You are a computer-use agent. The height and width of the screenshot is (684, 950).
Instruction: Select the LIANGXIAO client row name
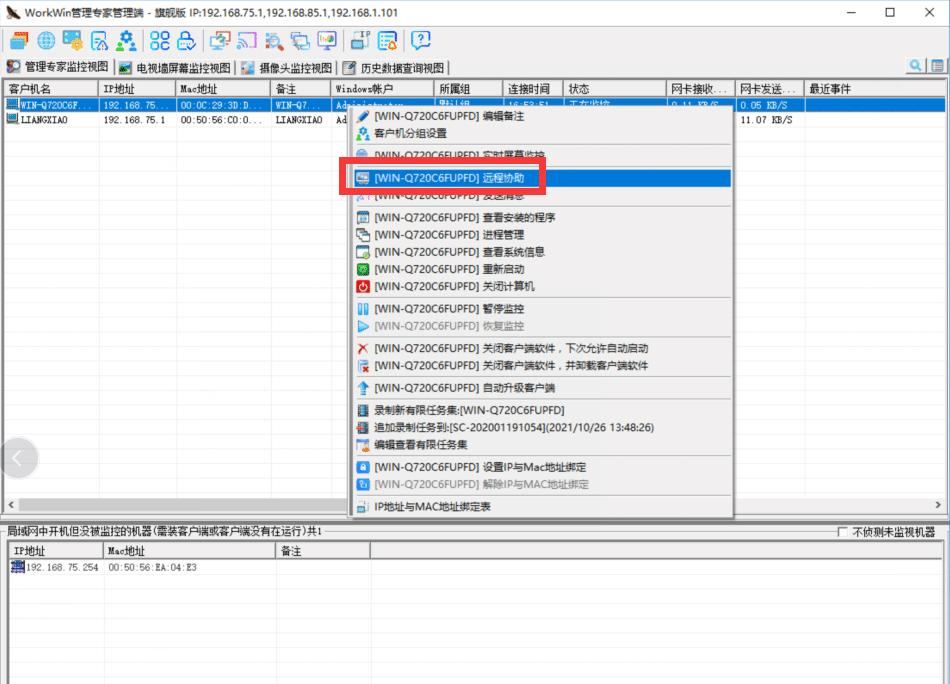(44, 120)
